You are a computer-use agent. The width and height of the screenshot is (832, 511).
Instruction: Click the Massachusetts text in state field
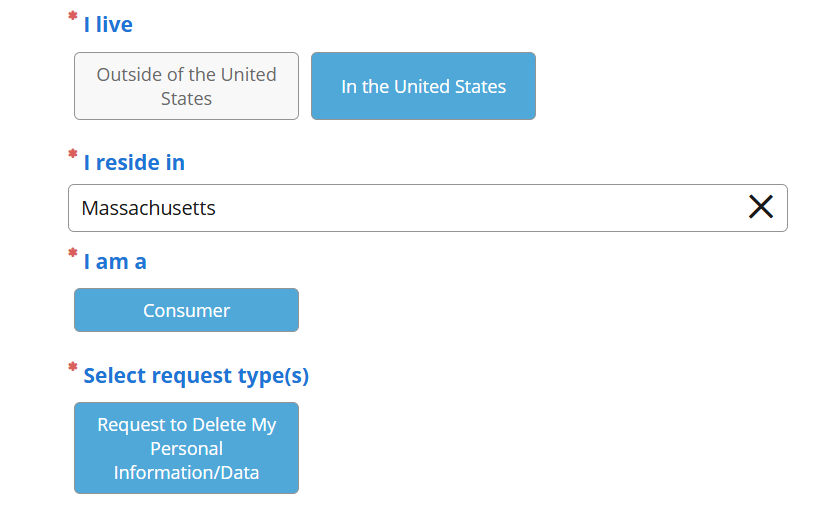[x=148, y=208]
